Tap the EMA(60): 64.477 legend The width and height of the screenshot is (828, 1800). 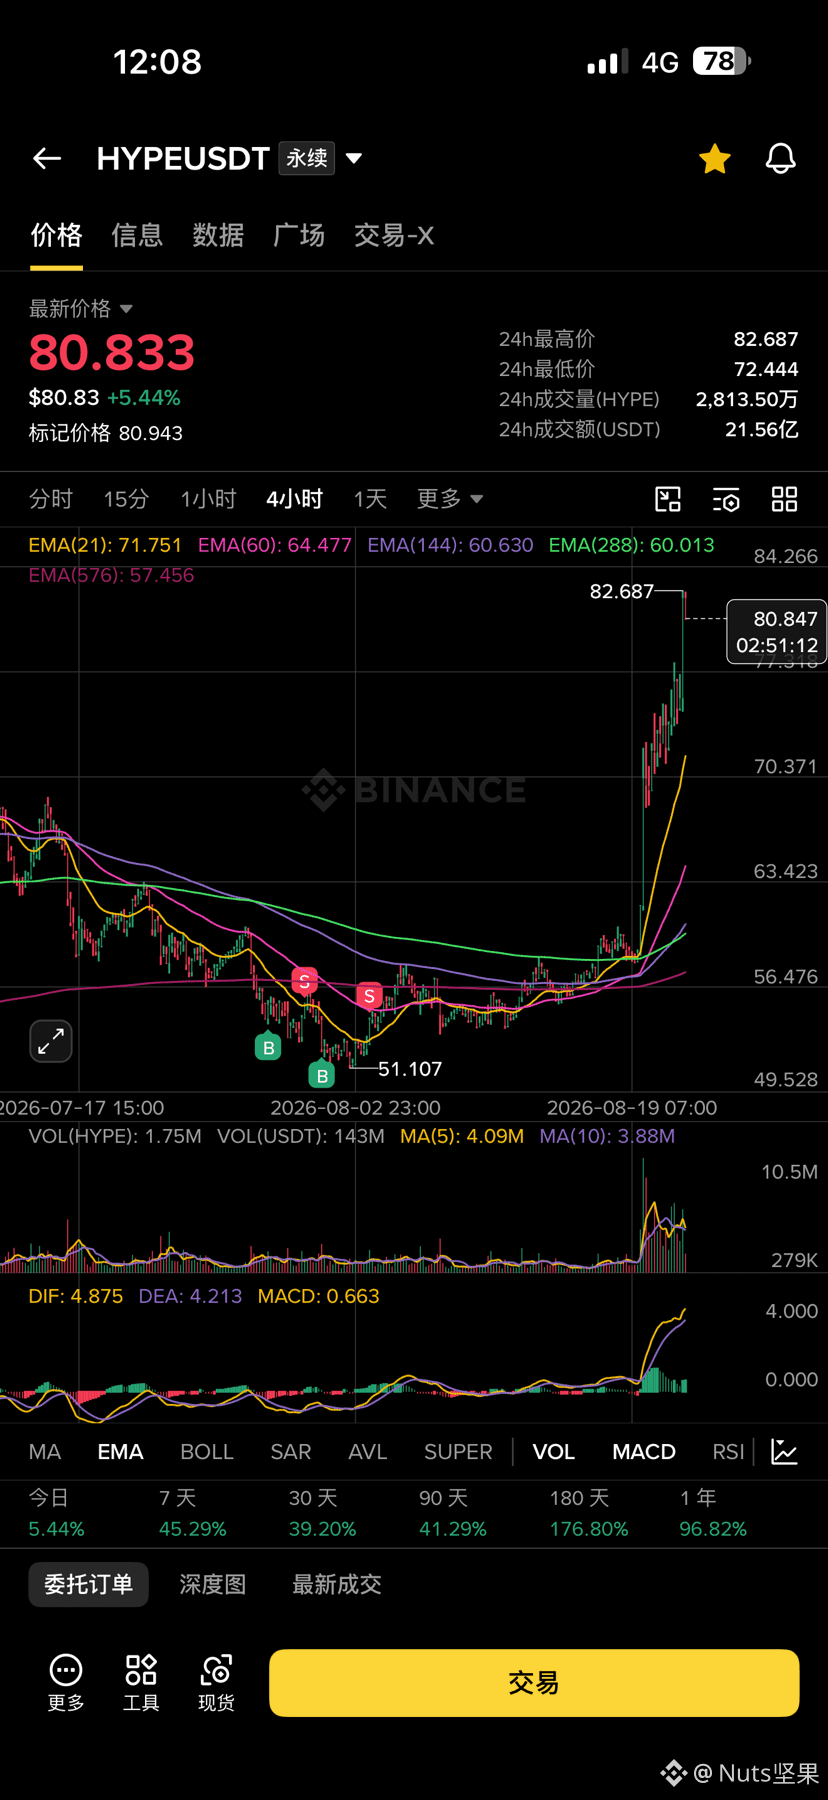click(275, 545)
